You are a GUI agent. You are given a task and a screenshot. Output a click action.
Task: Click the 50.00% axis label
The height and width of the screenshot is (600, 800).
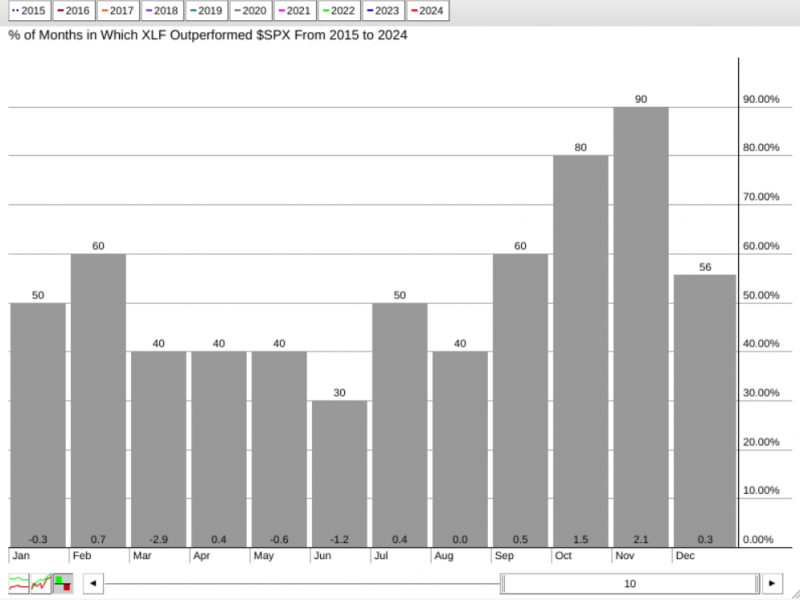[x=761, y=295]
